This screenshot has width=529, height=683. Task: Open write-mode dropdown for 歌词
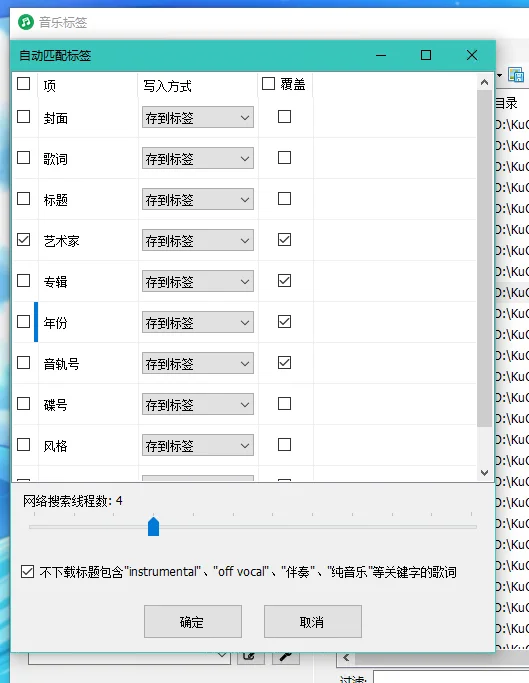point(198,158)
